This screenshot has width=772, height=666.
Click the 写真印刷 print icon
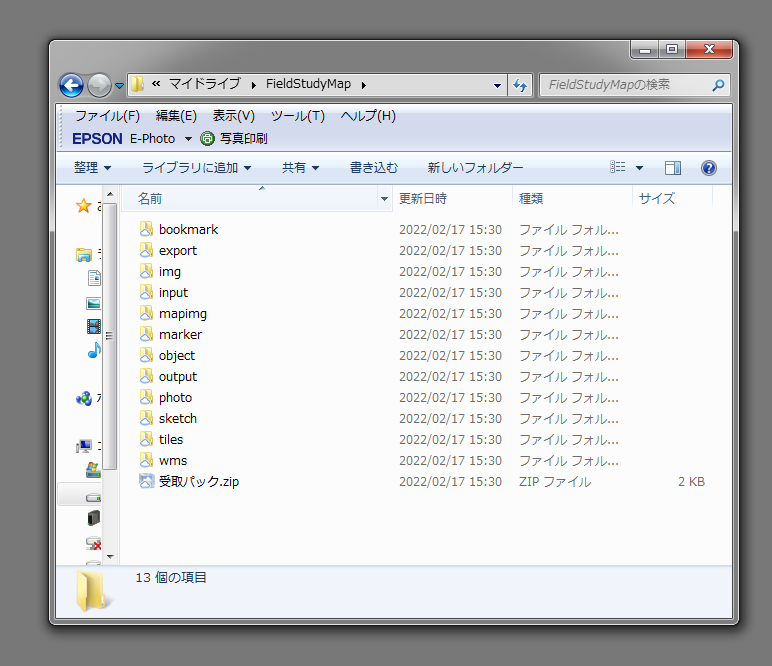[x=207, y=139]
